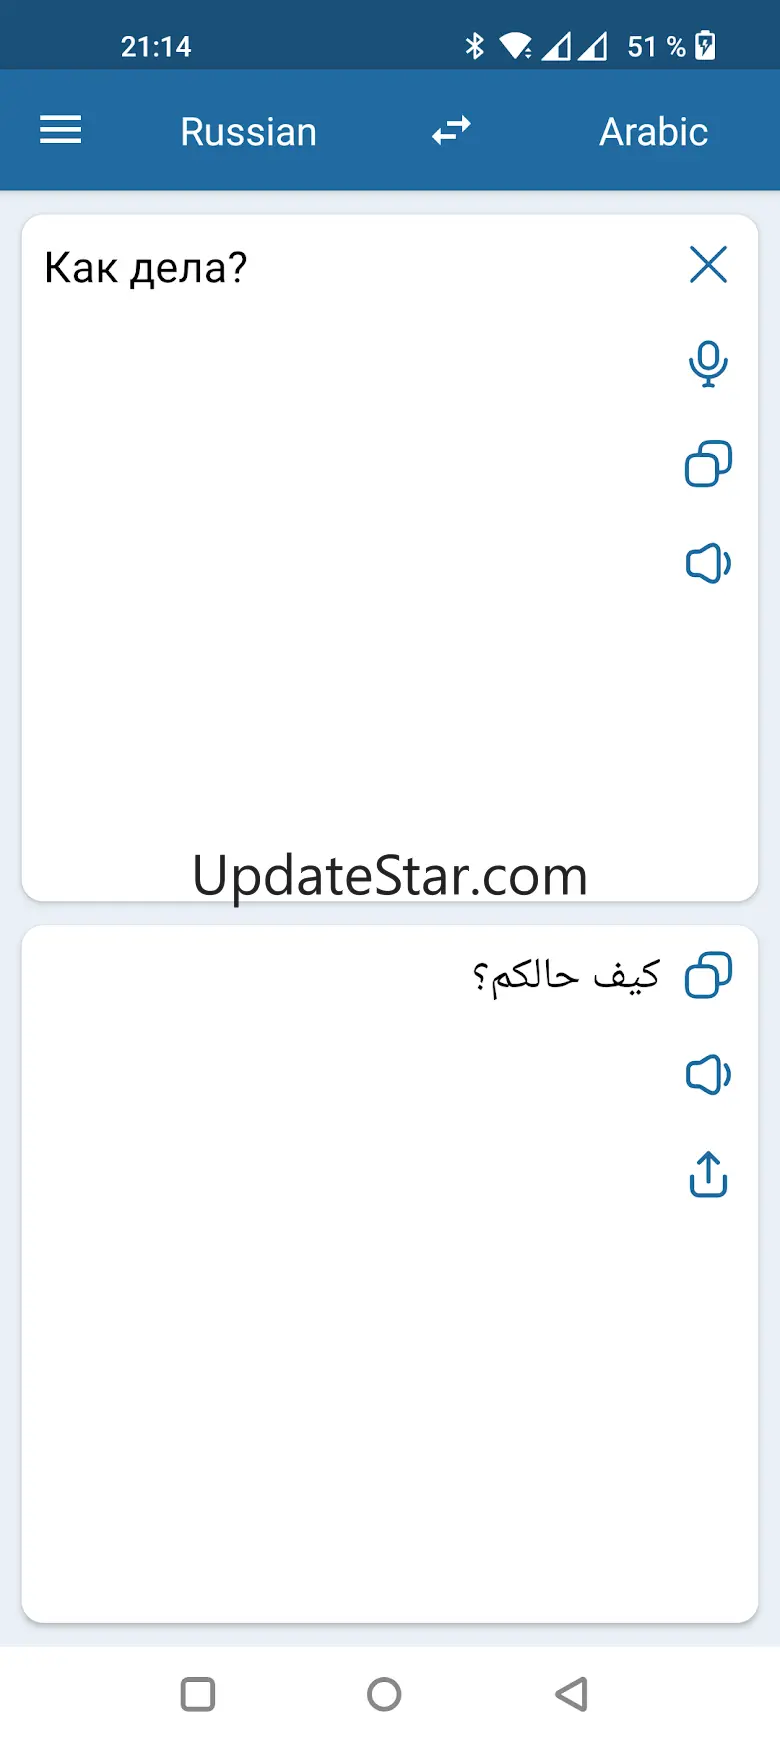Select the Arabic translated text

(566, 976)
